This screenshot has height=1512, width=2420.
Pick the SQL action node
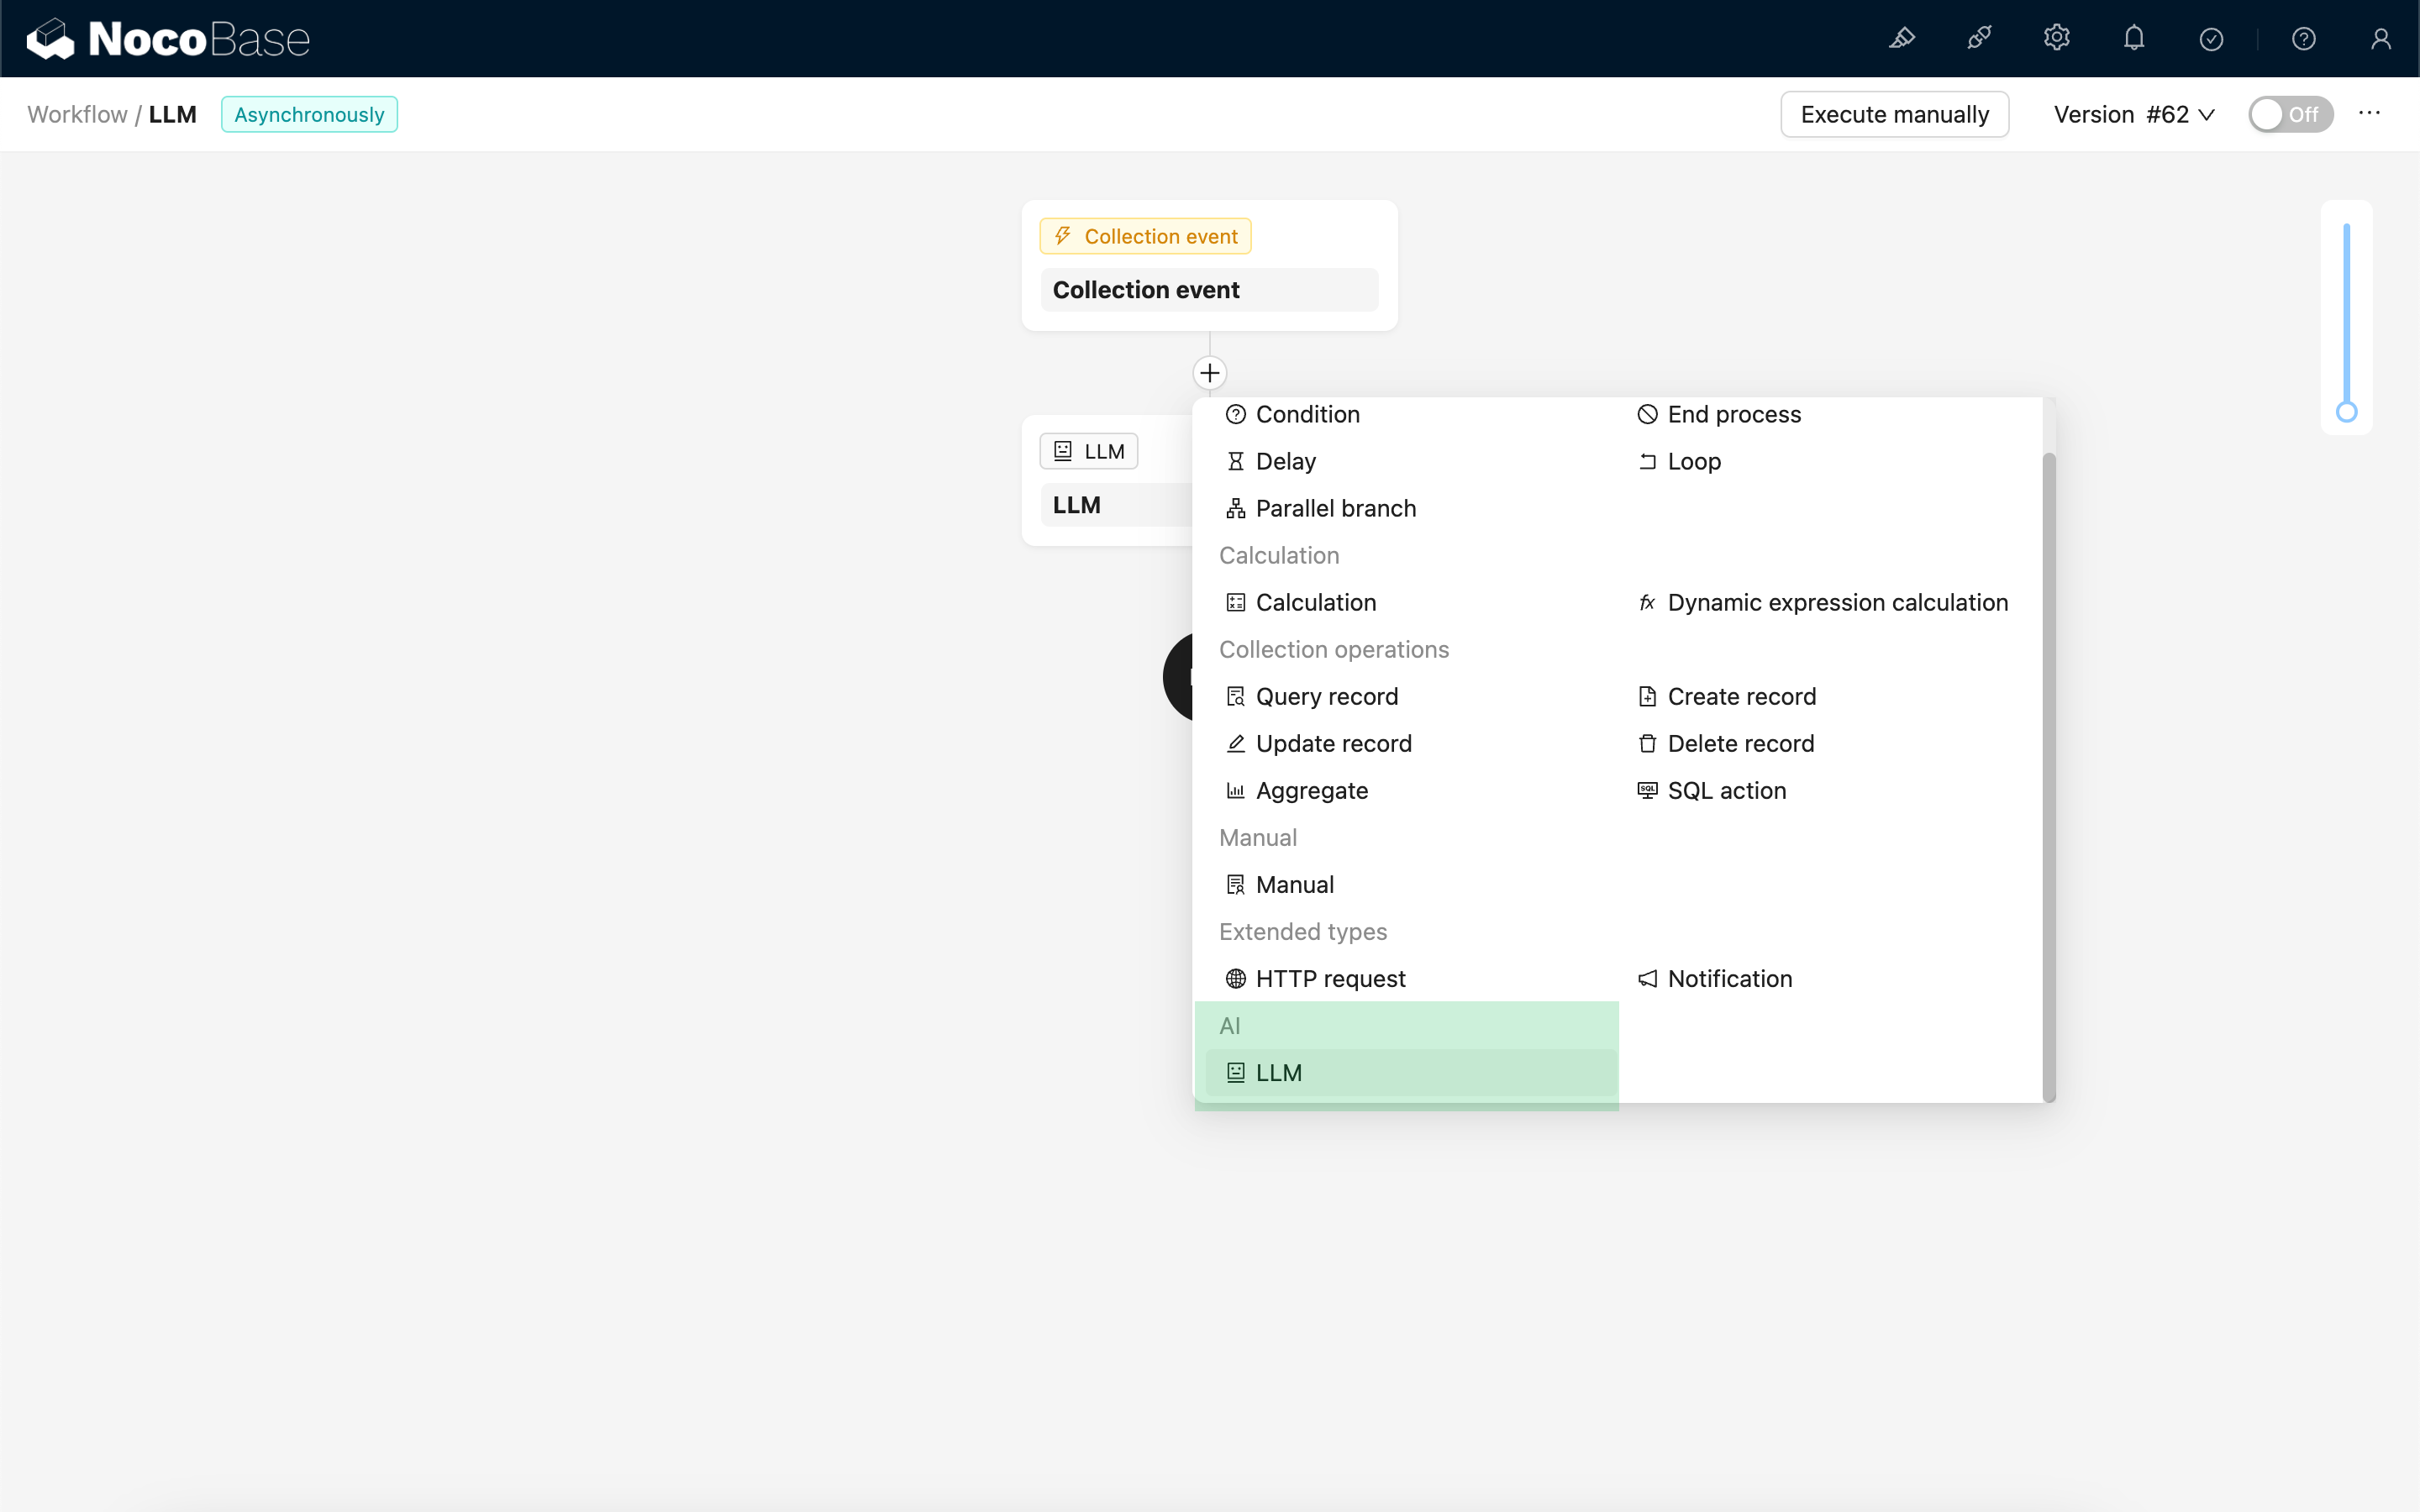[1725, 790]
